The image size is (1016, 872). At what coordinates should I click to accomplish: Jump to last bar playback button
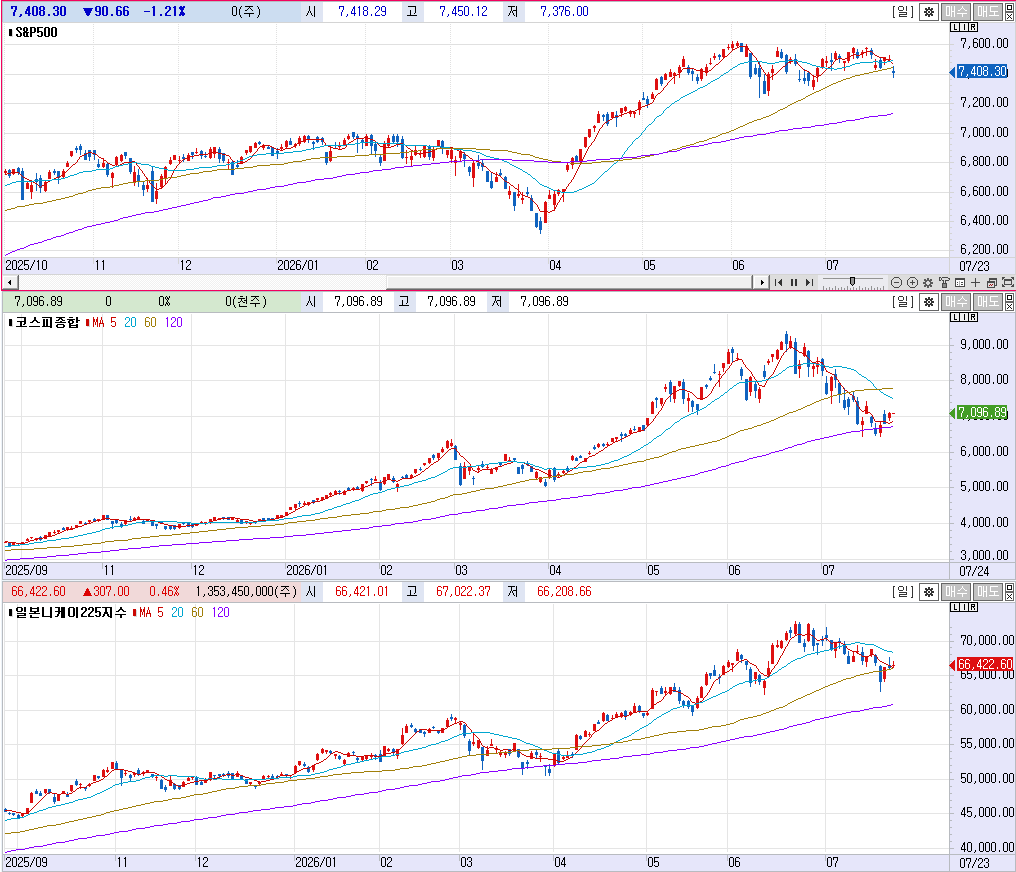(809, 282)
